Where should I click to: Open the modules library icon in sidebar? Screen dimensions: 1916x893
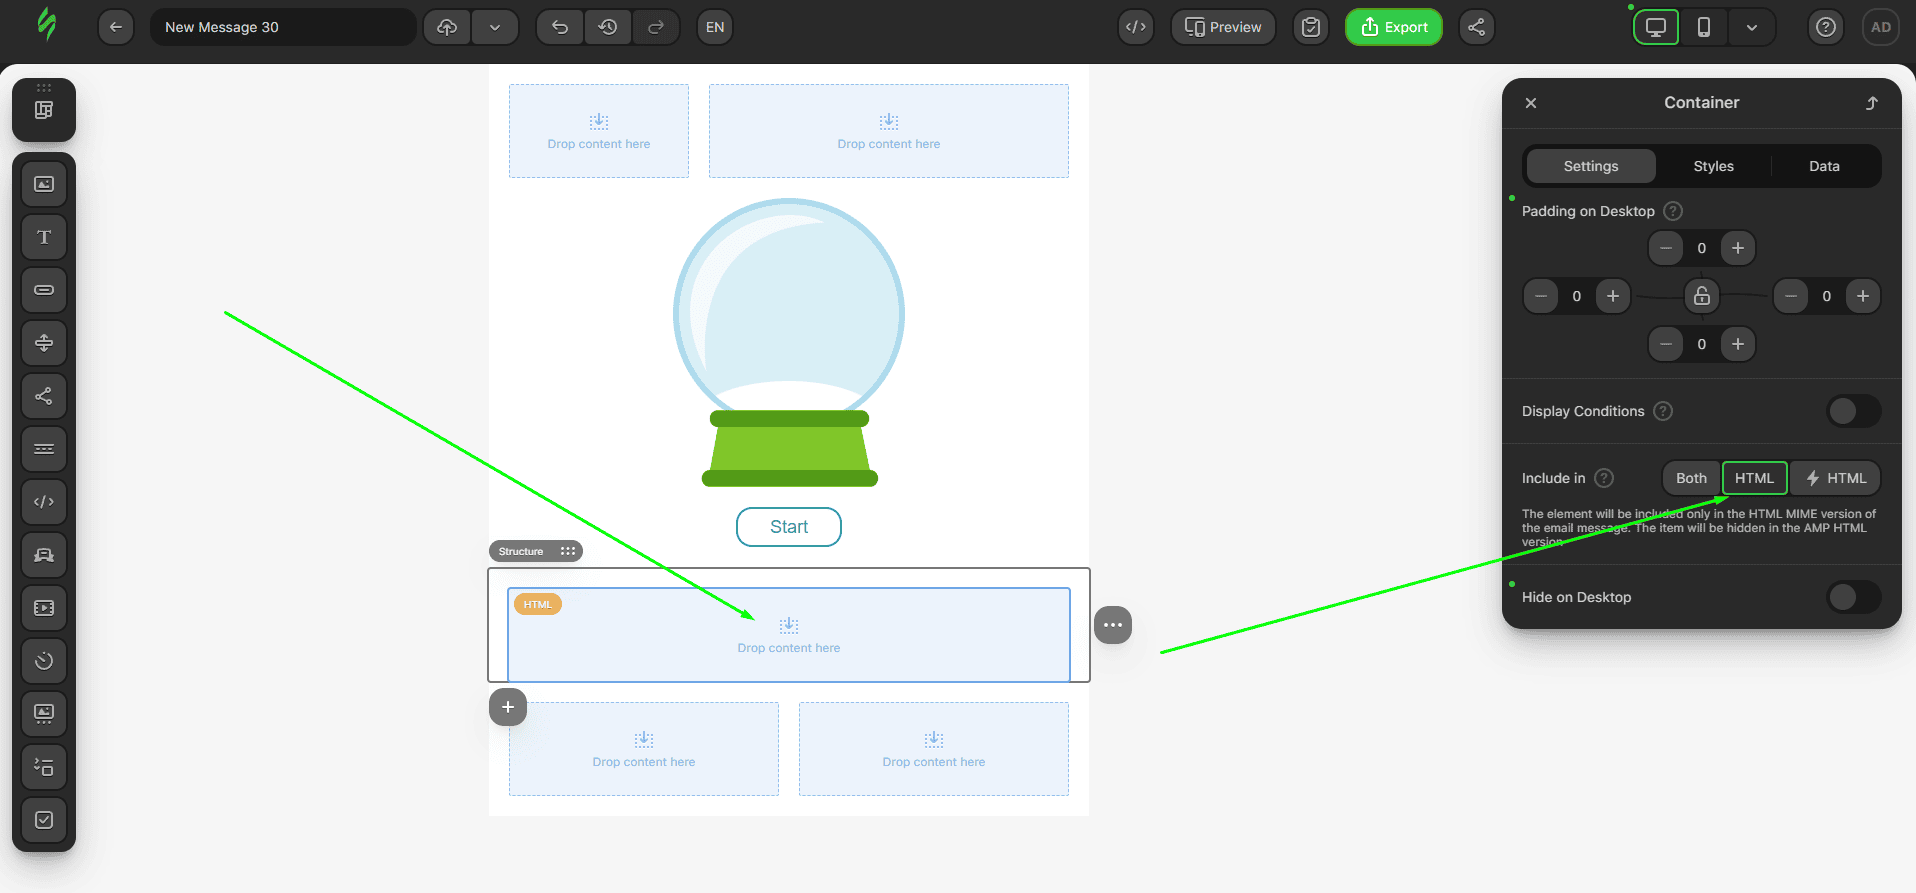click(44, 110)
